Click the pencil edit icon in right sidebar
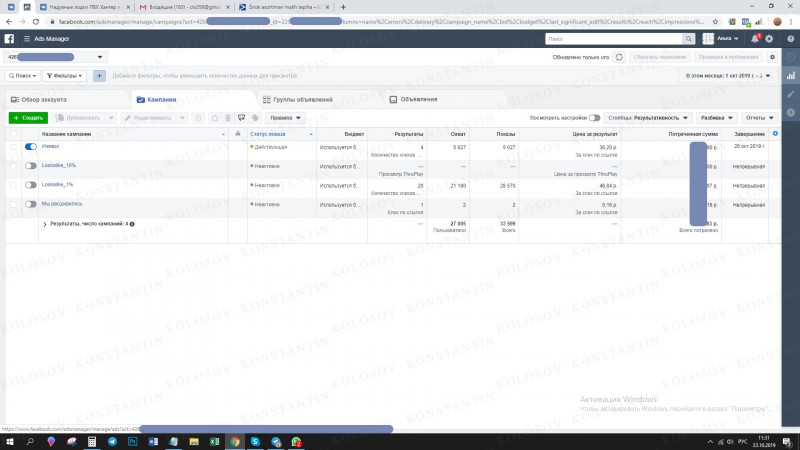The height and width of the screenshot is (450, 800). pyautogui.click(x=791, y=94)
